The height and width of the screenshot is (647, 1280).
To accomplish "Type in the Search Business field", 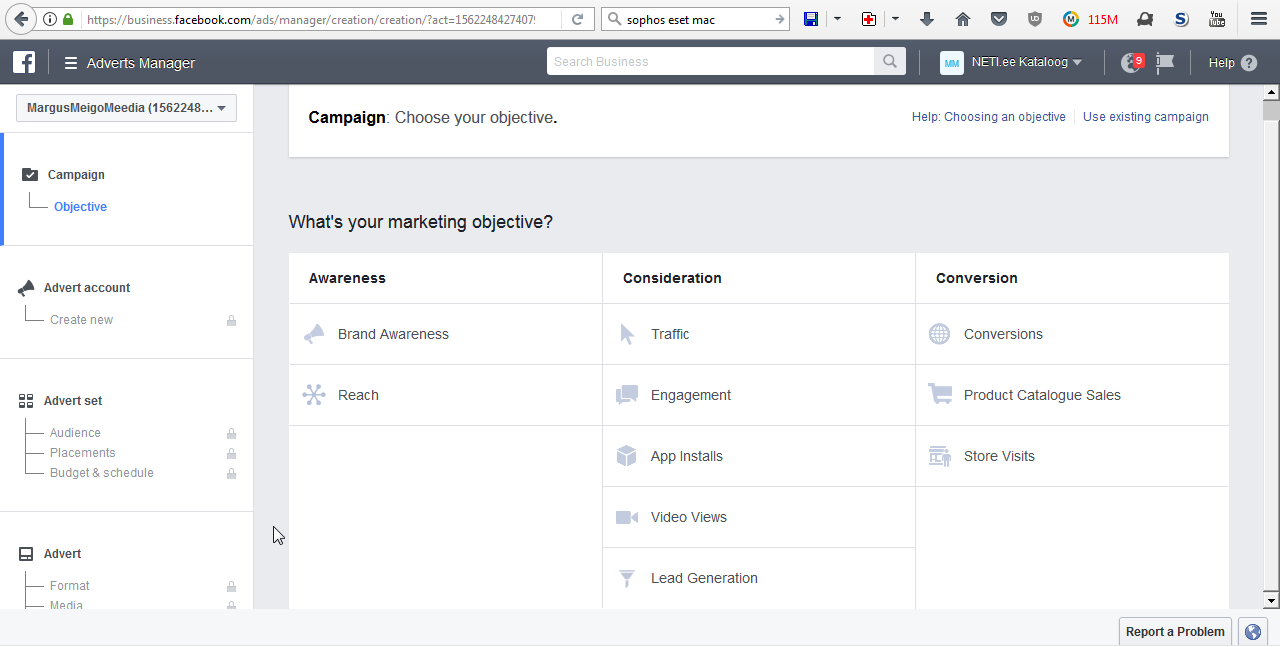I will click(710, 62).
